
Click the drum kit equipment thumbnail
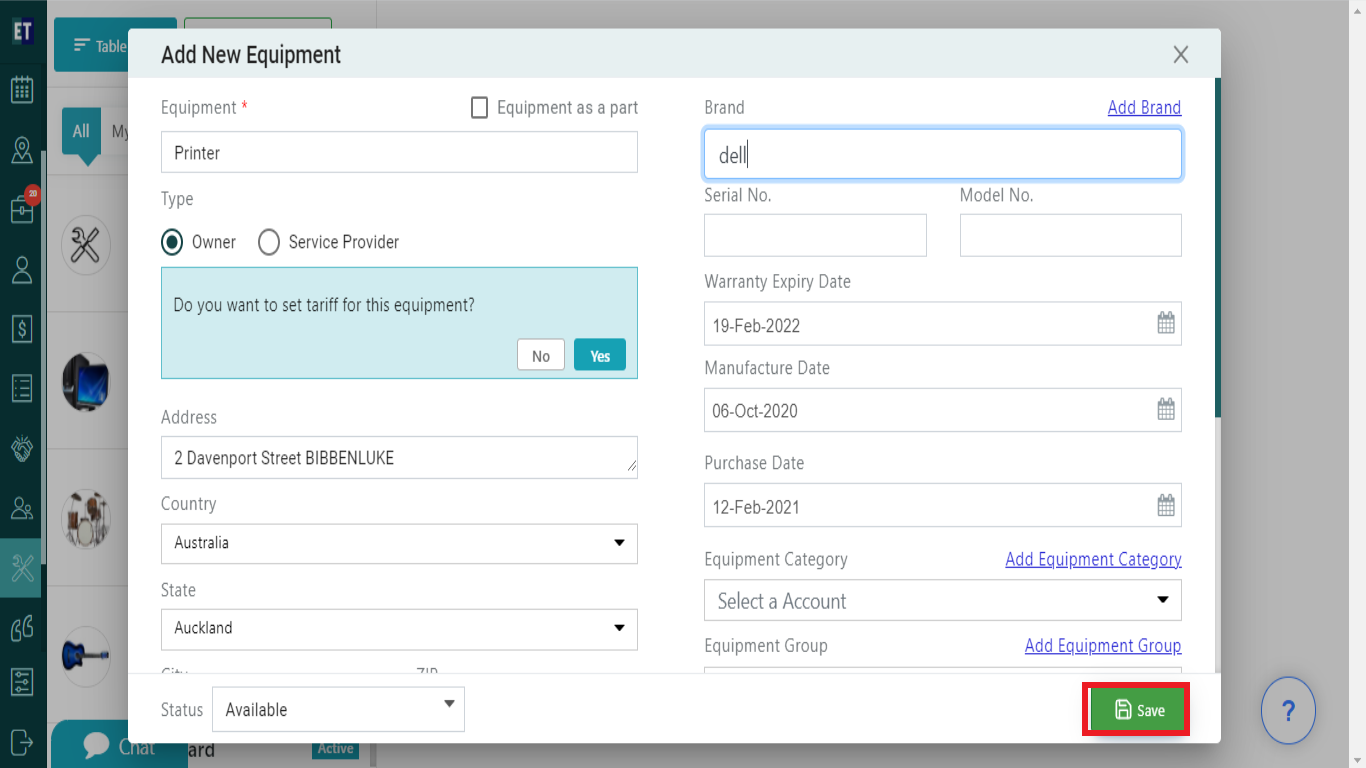(x=86, y=518)
